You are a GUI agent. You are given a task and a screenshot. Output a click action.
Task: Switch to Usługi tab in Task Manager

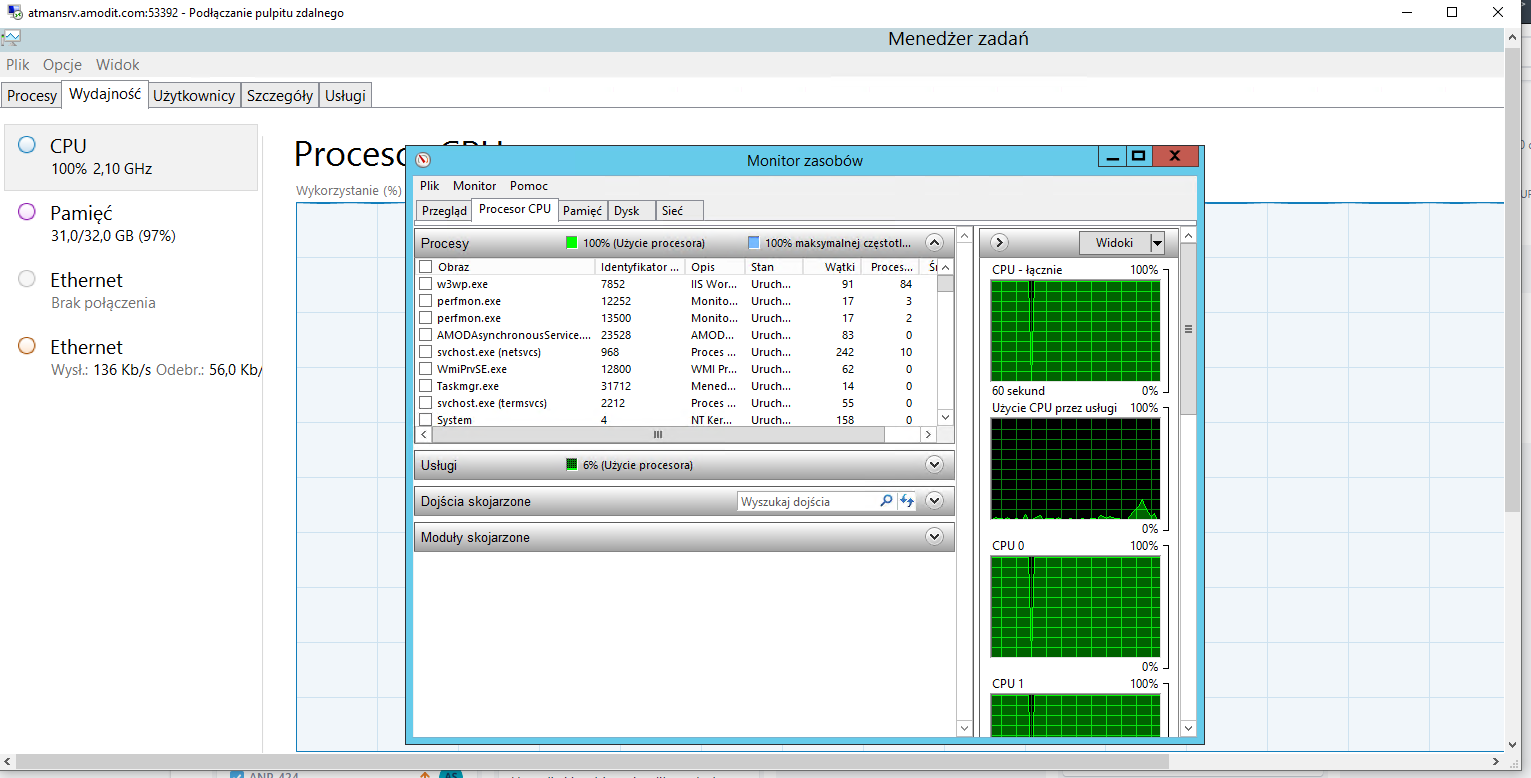[x=346, y=96]
